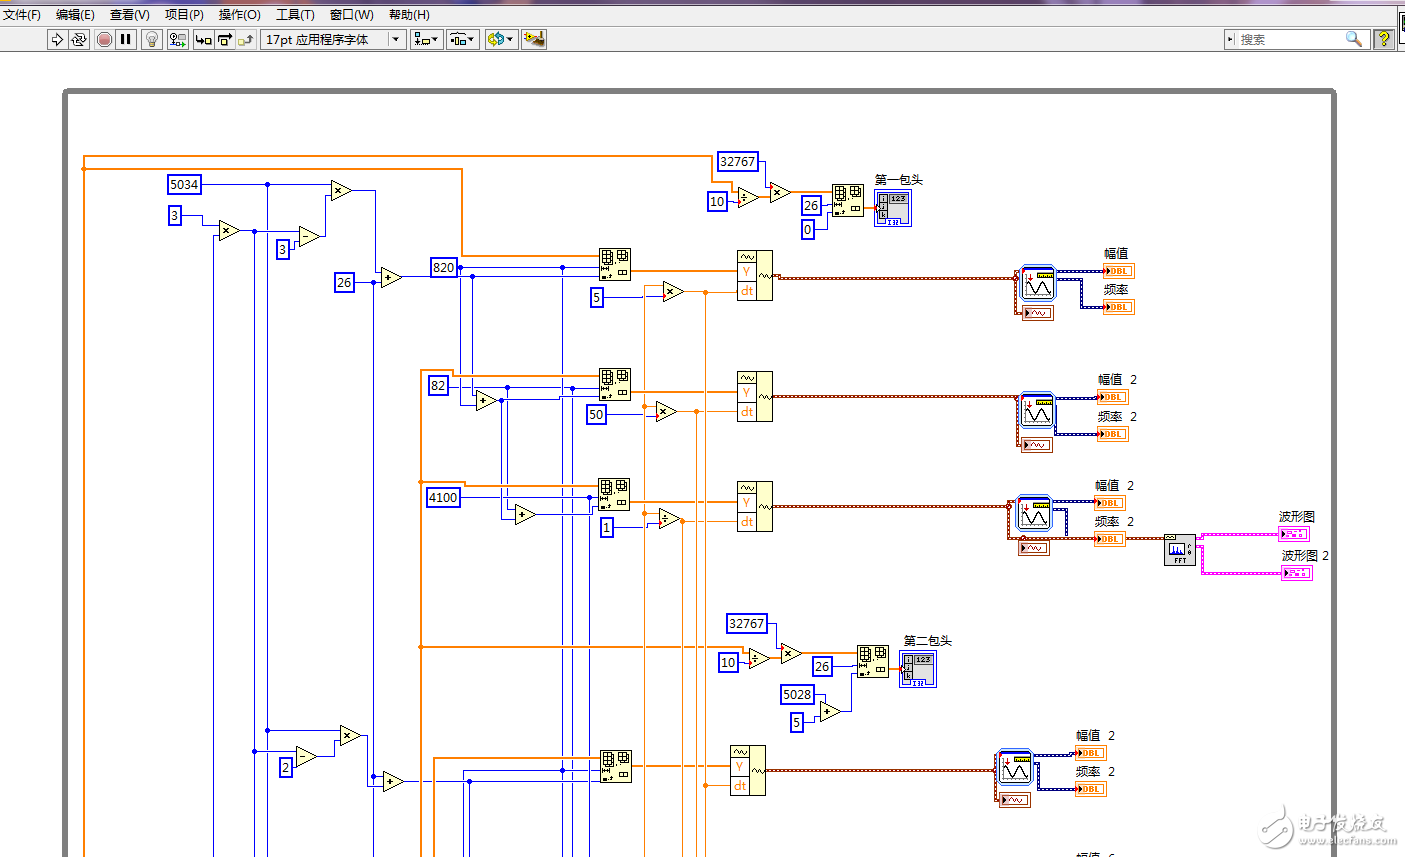The height and width of the screenshot is (857, 1405).
Task: Toggle Retain Wire Values button
Action: click(x=178, y=39)
